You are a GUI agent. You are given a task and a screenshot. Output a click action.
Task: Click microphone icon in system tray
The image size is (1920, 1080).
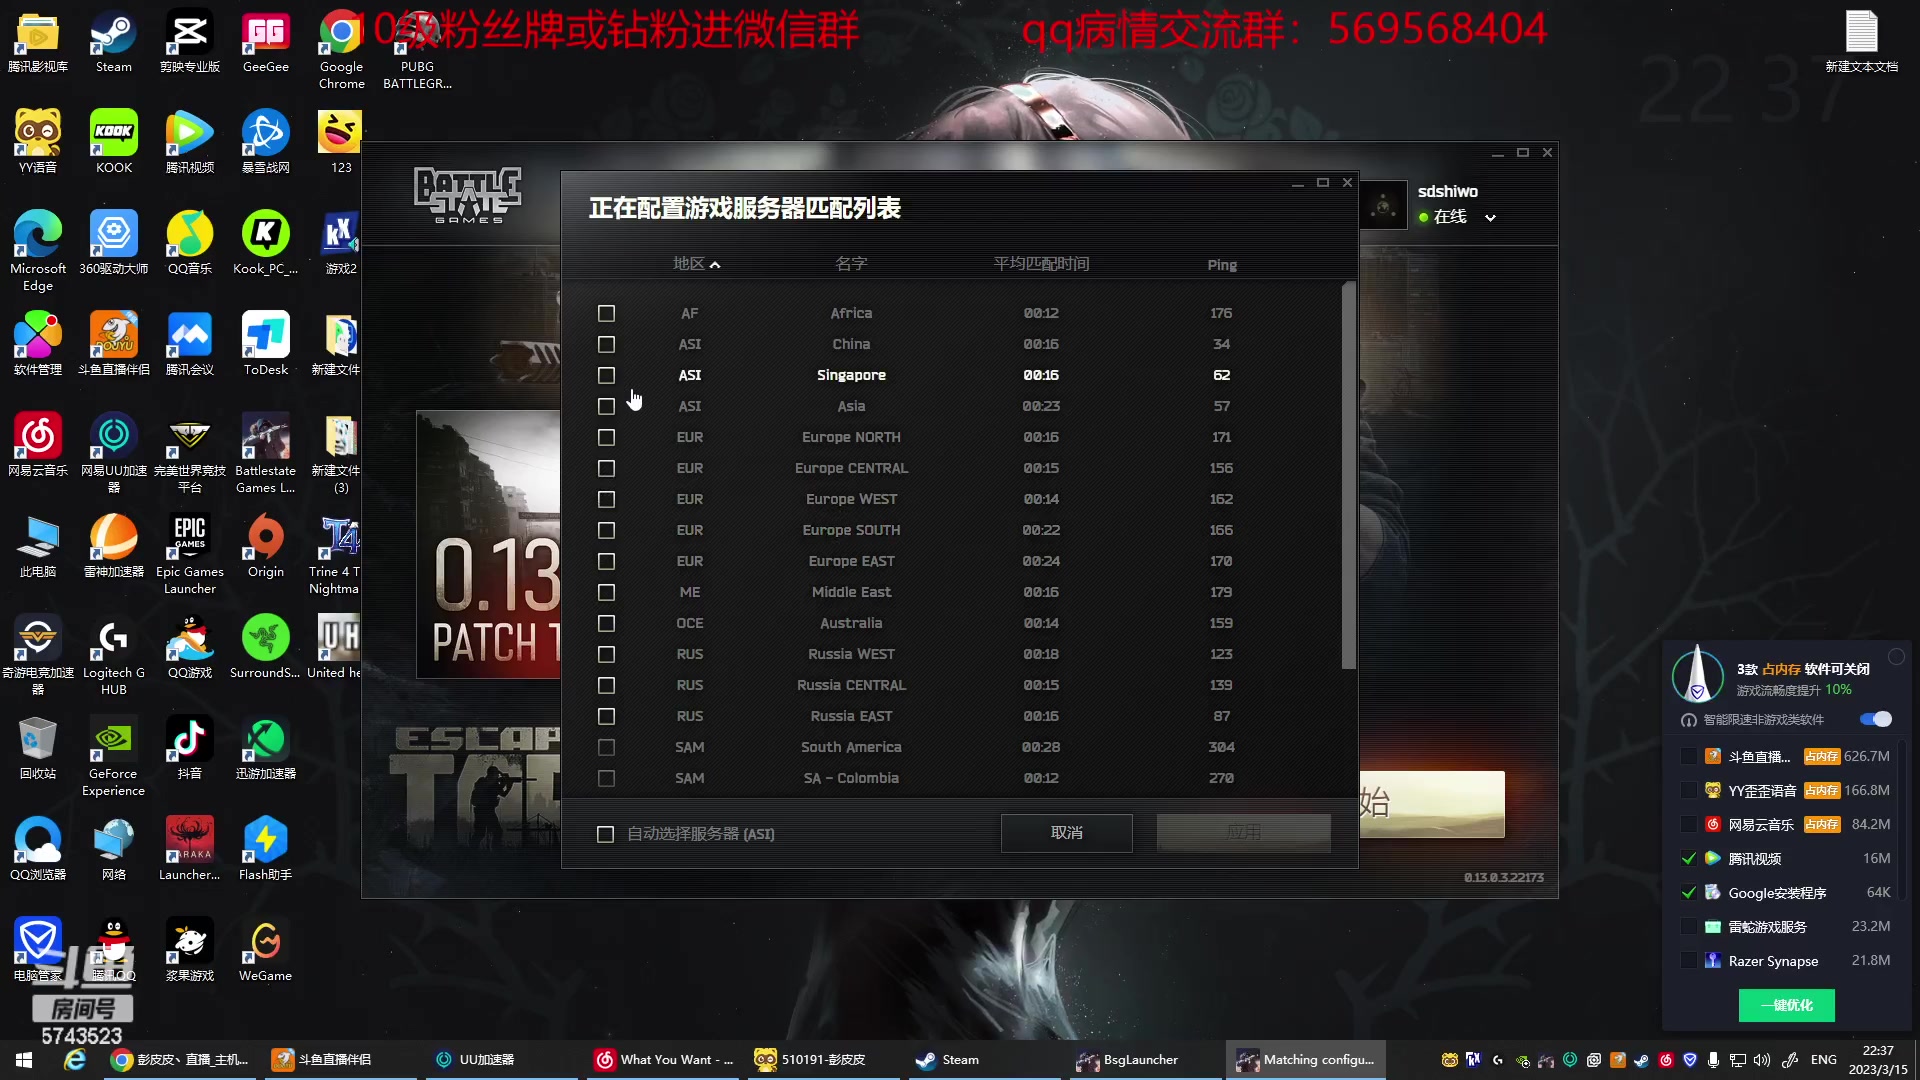[x=1713, y=1060]
